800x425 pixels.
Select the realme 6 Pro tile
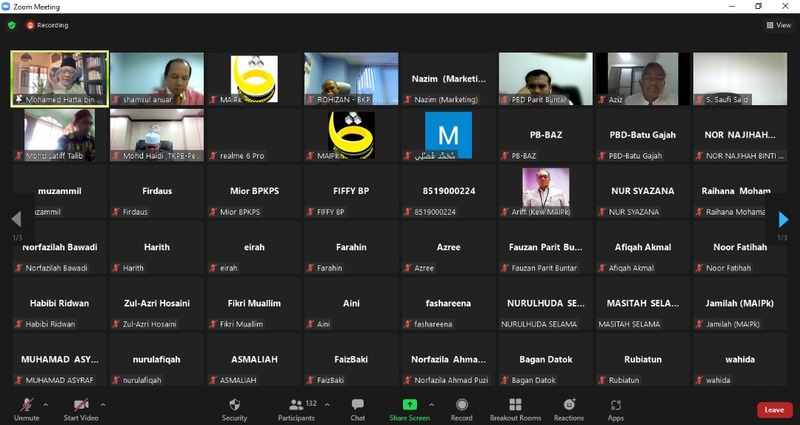point(254,135)
